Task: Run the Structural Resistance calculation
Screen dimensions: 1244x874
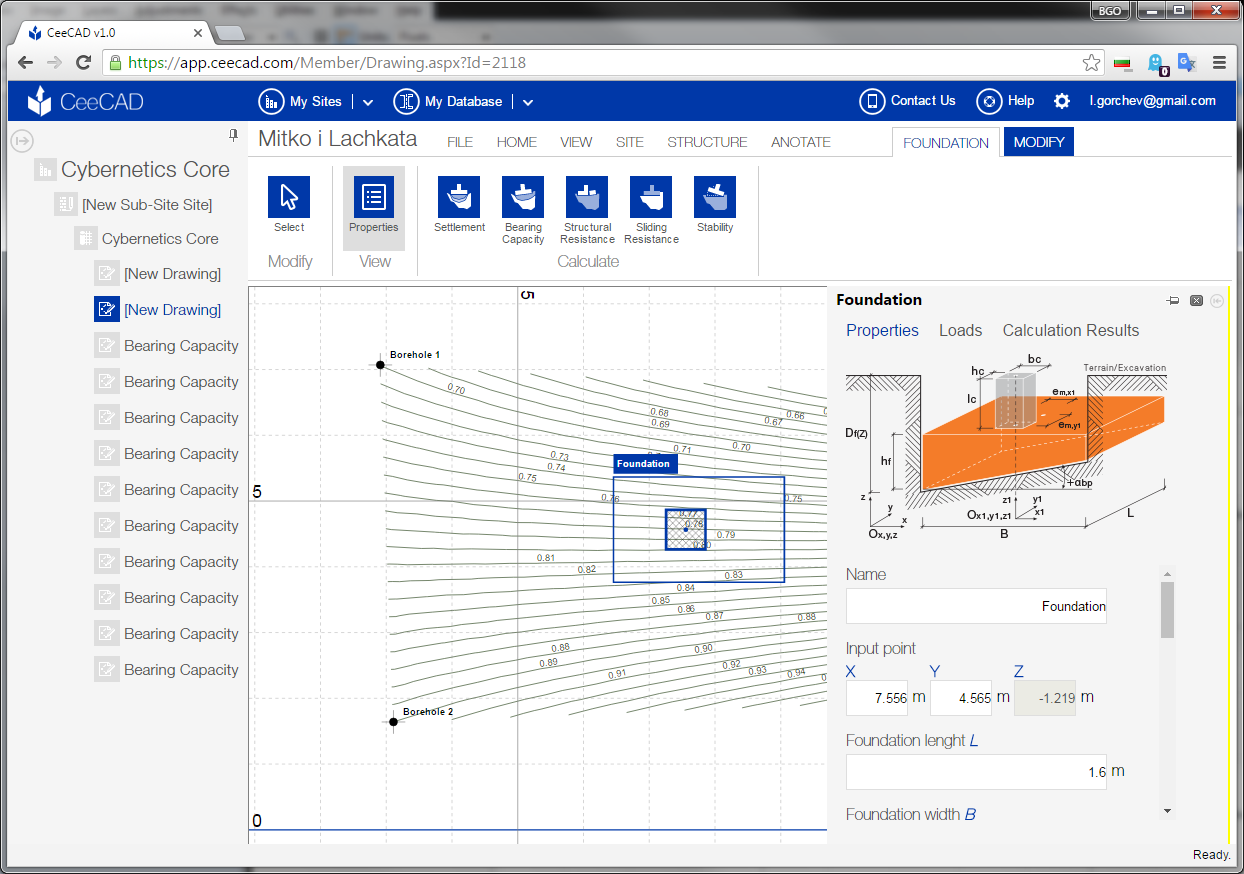Action: coord(587,210)
